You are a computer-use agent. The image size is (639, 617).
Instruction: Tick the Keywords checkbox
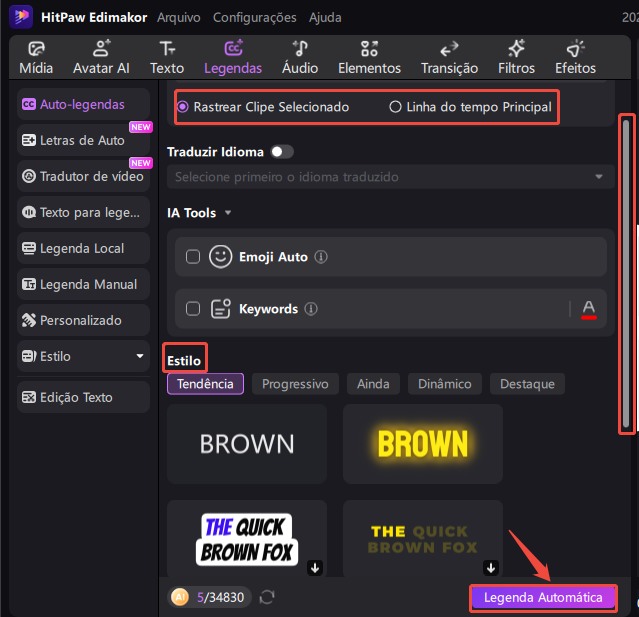[194, 309]
